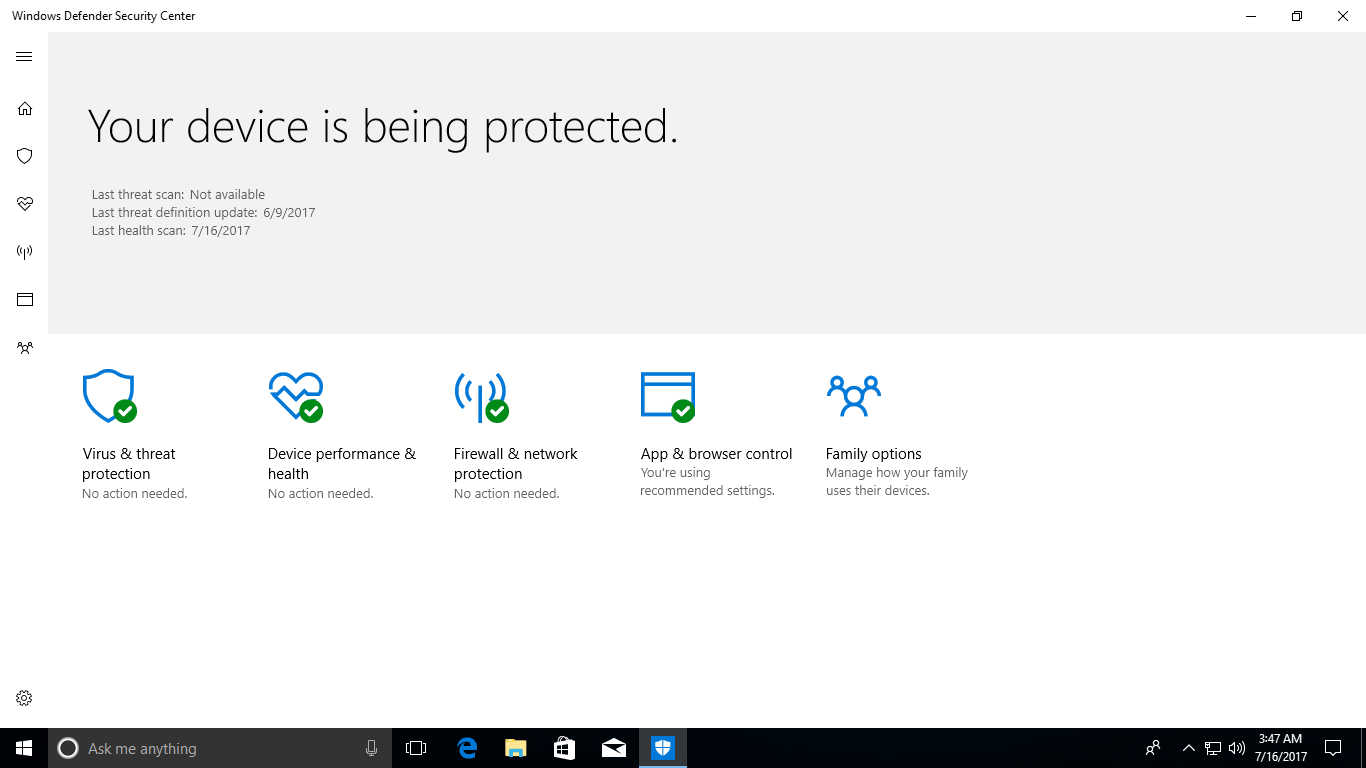The image size is (1366, 768).
Task: Restore down the Defender window
Action: pyautogui.click(x=1297, y=16)
